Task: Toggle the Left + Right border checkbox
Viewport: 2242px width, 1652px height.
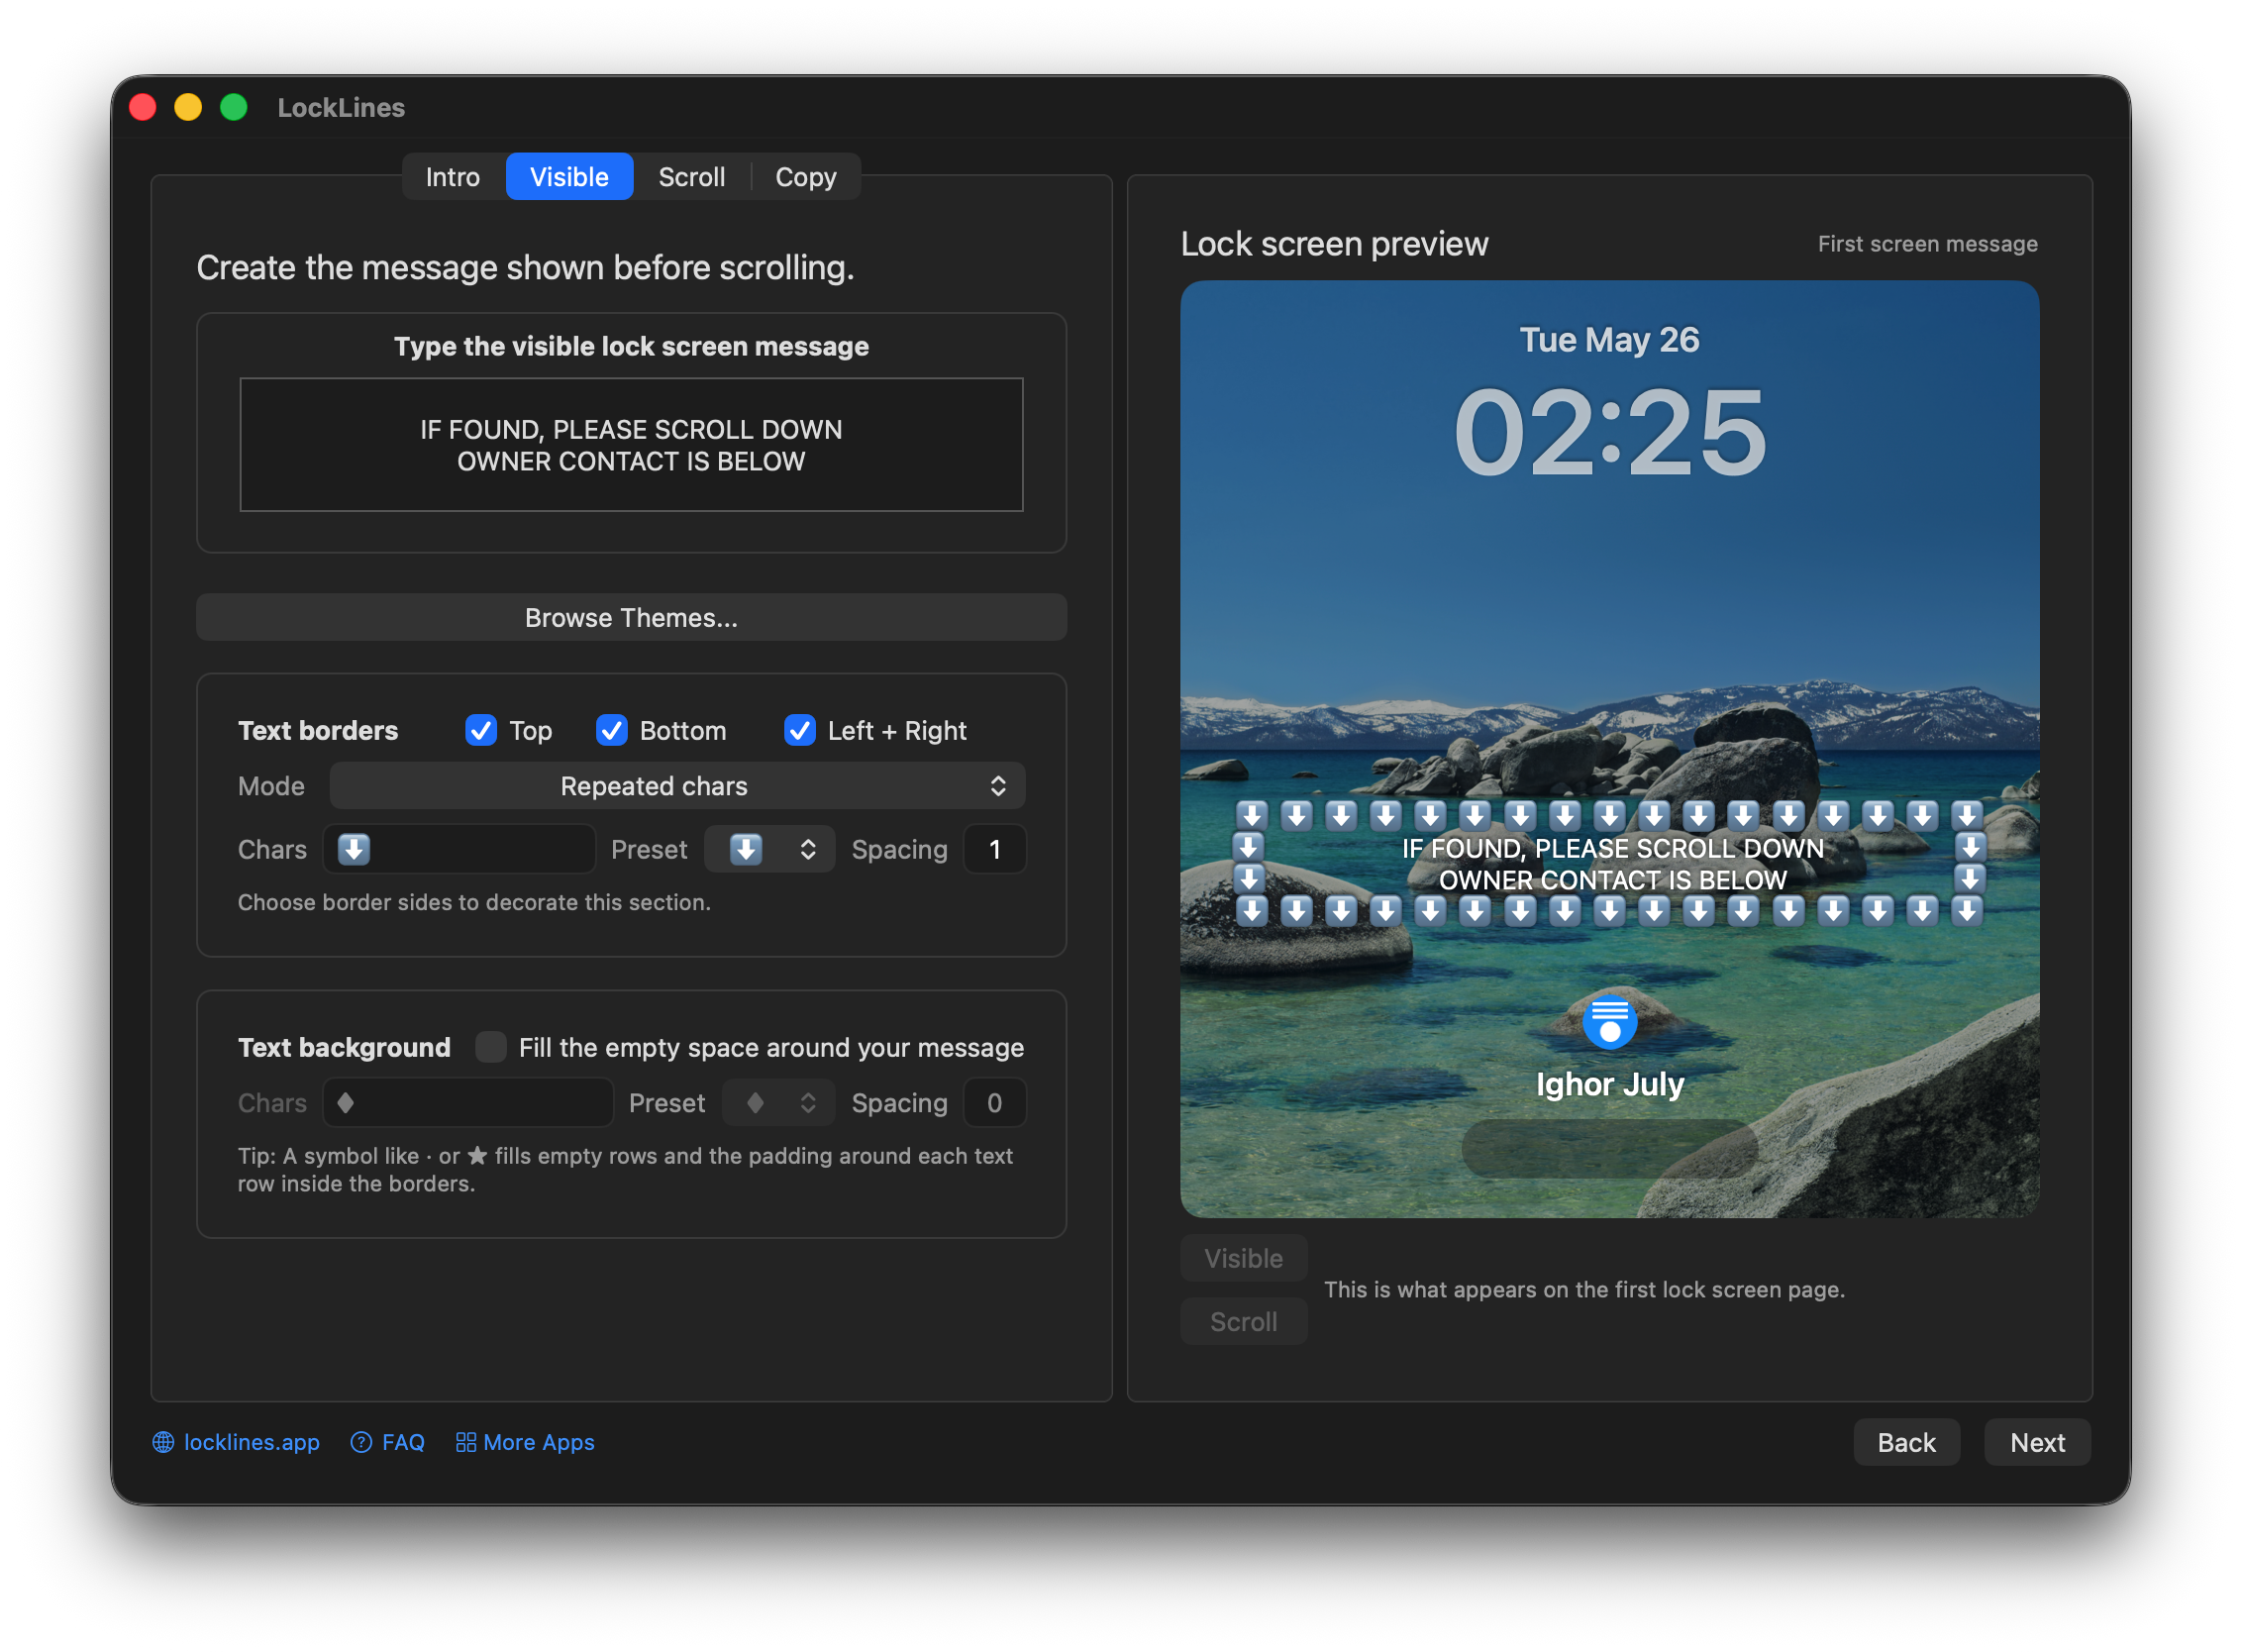Action: [x=799, y=731]
